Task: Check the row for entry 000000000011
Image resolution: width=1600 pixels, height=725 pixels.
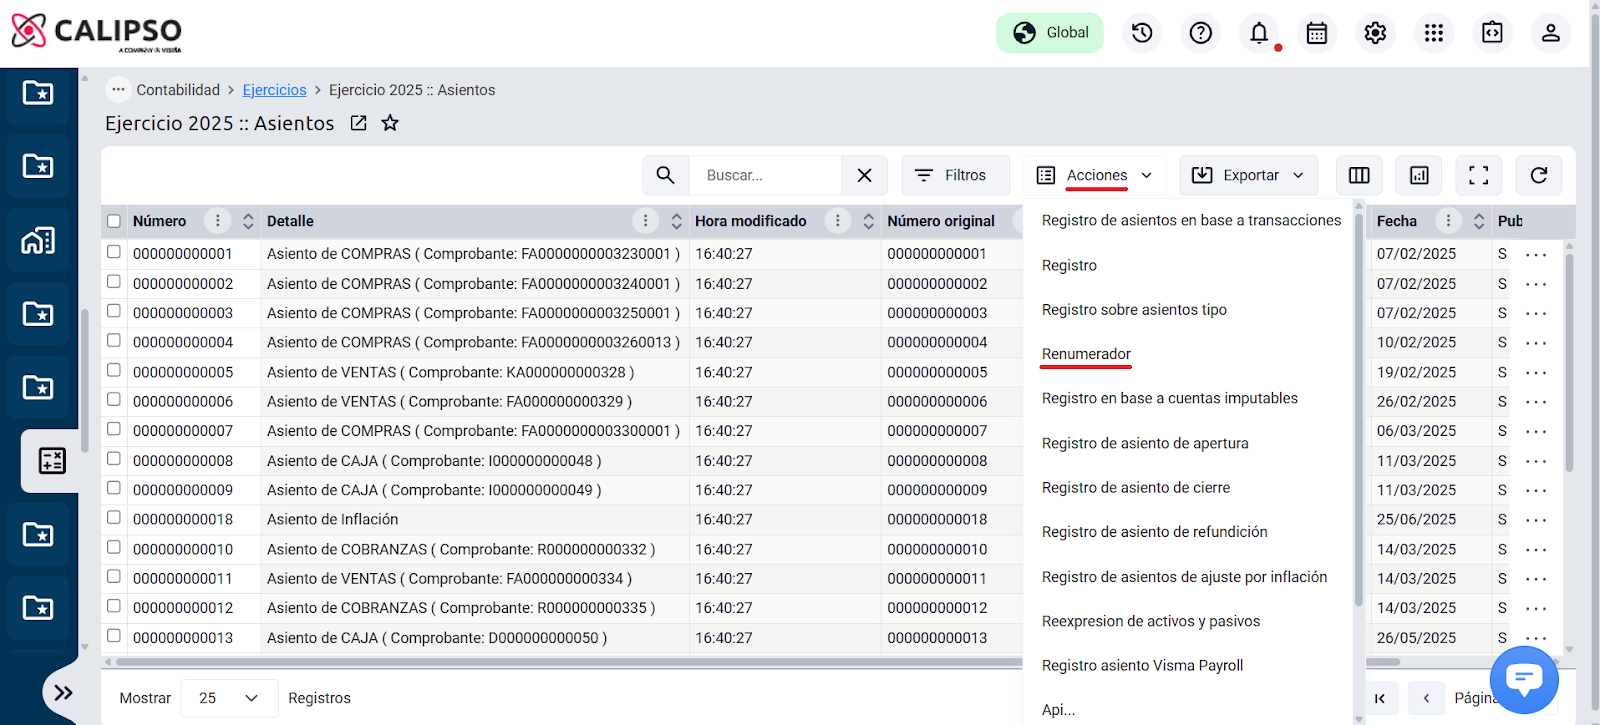Action: 114,577
